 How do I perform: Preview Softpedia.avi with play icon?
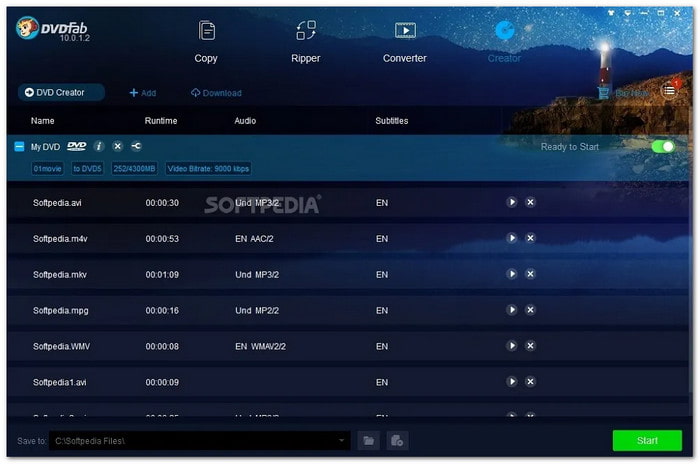pyautogui.click(x=512, y=202)
